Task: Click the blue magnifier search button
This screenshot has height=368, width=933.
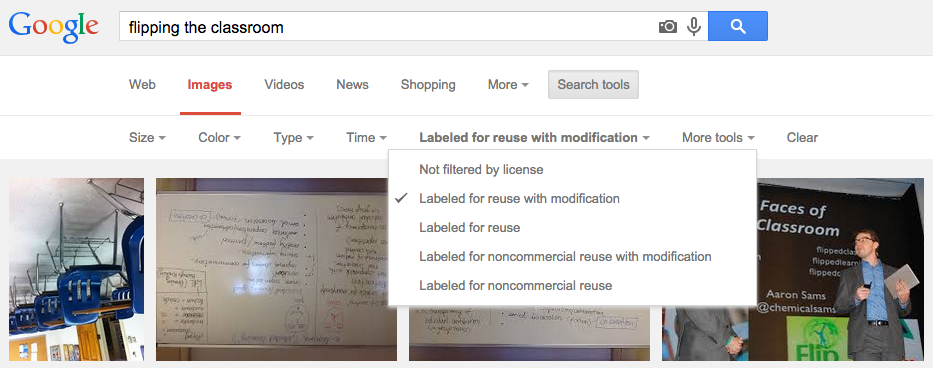Action: coord(738,26)
